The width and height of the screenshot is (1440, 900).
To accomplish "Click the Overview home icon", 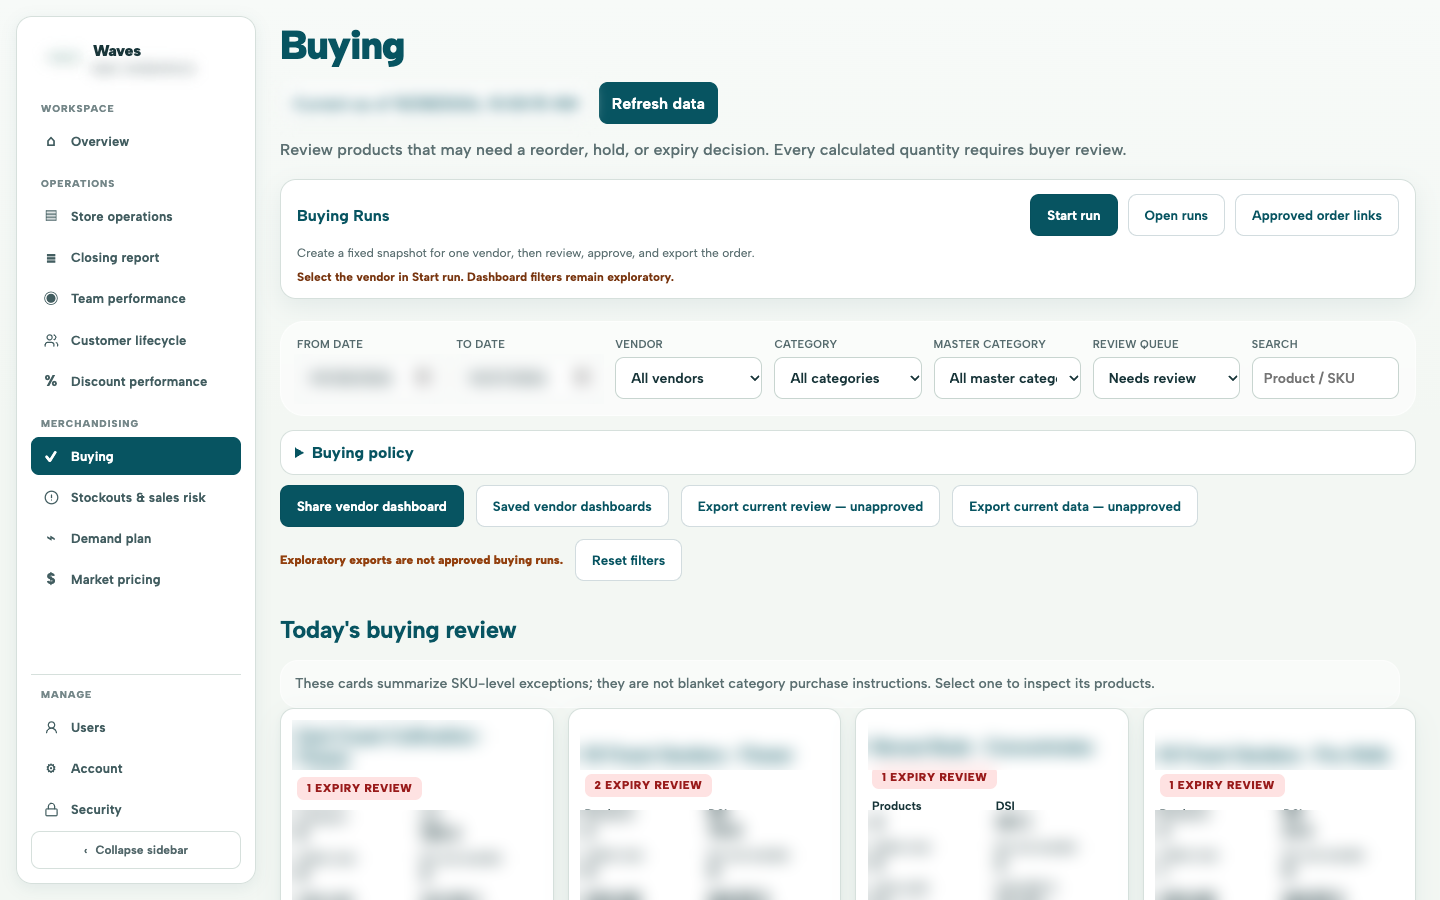I will [51, 142].
